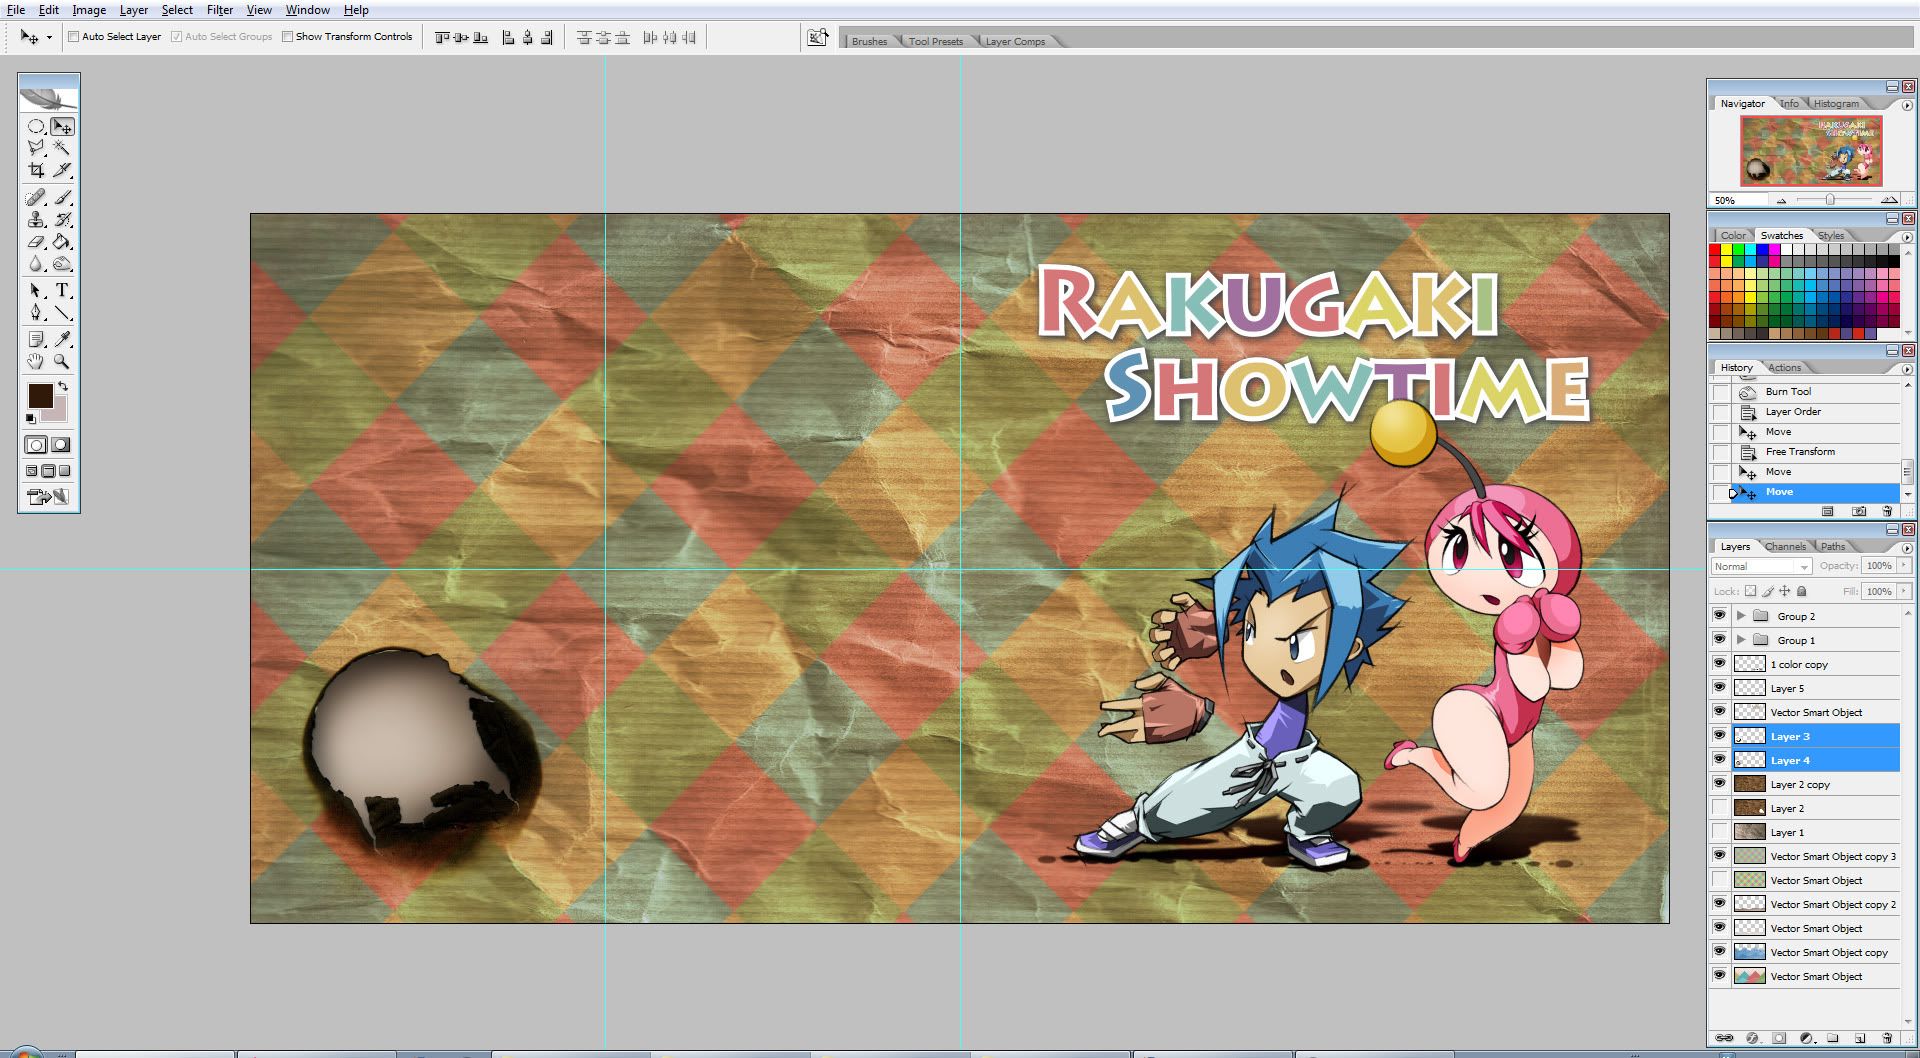Switch to the Histogram tab
Viewport: 1920px width, 1058px height.
click(1836, 104)
